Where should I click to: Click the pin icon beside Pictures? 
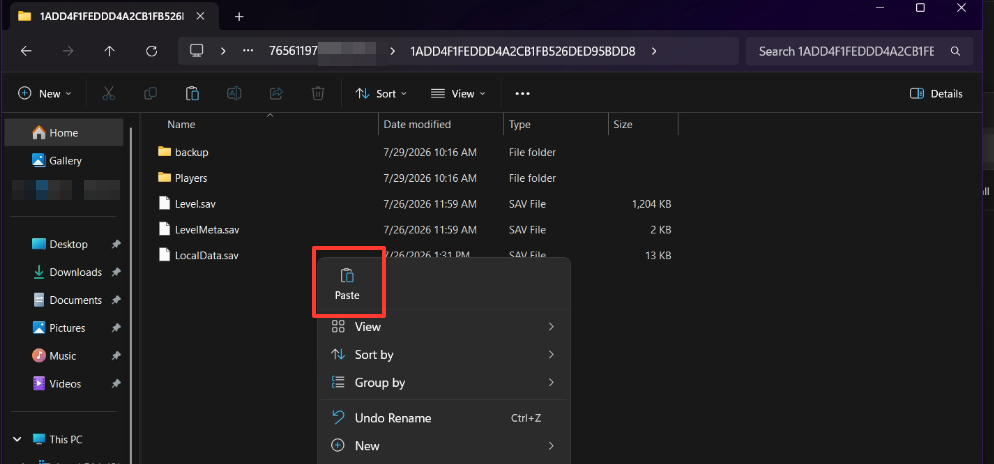(x=116, y=328)
